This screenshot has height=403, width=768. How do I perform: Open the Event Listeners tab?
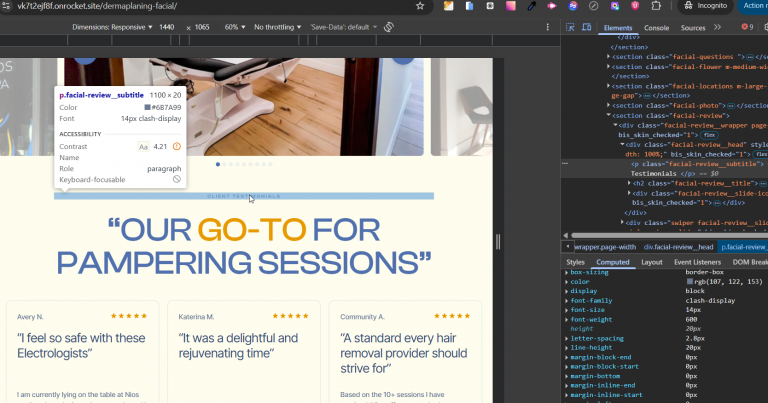click(698, 262)
